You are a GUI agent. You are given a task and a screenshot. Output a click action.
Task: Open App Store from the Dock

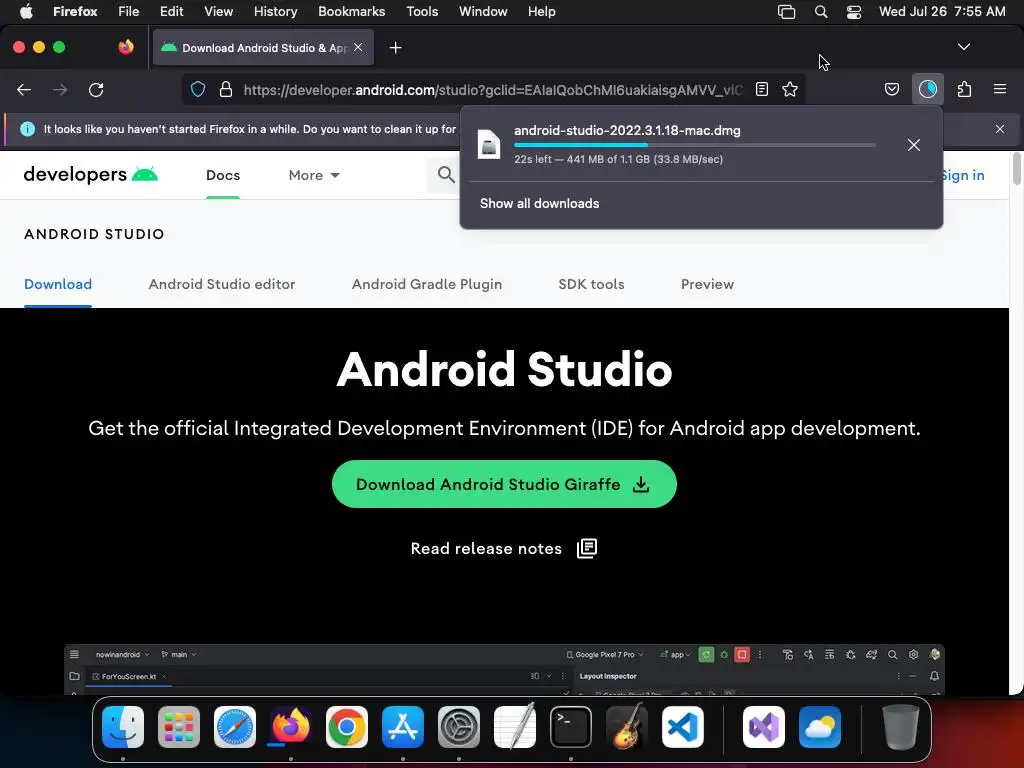point(403,727)
